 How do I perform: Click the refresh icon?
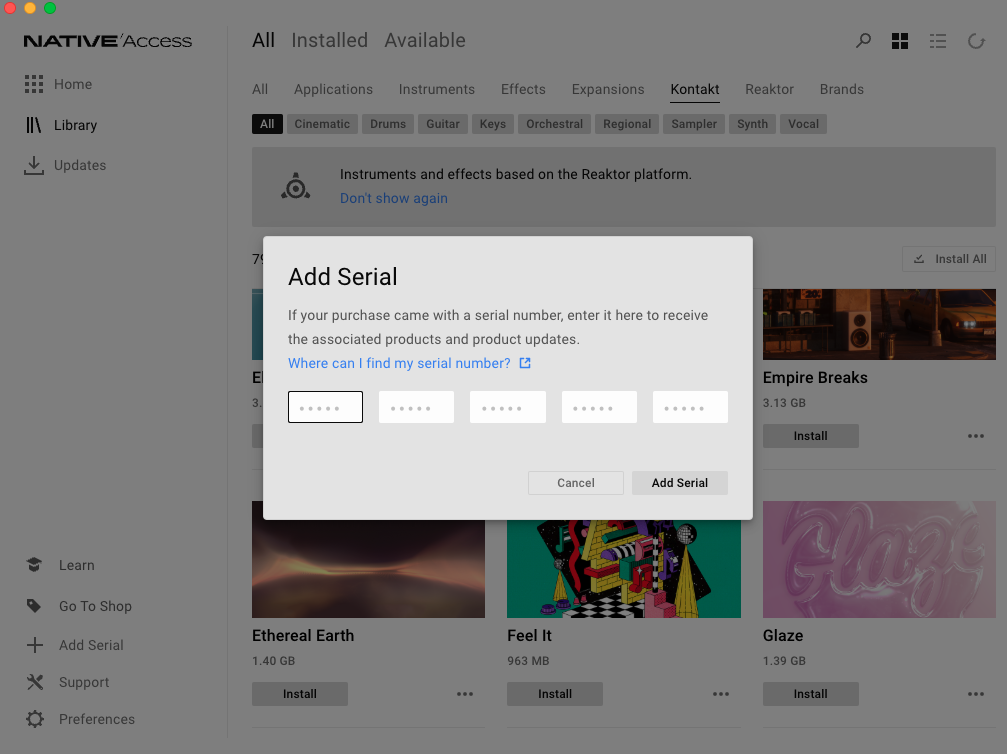point(976,41)
